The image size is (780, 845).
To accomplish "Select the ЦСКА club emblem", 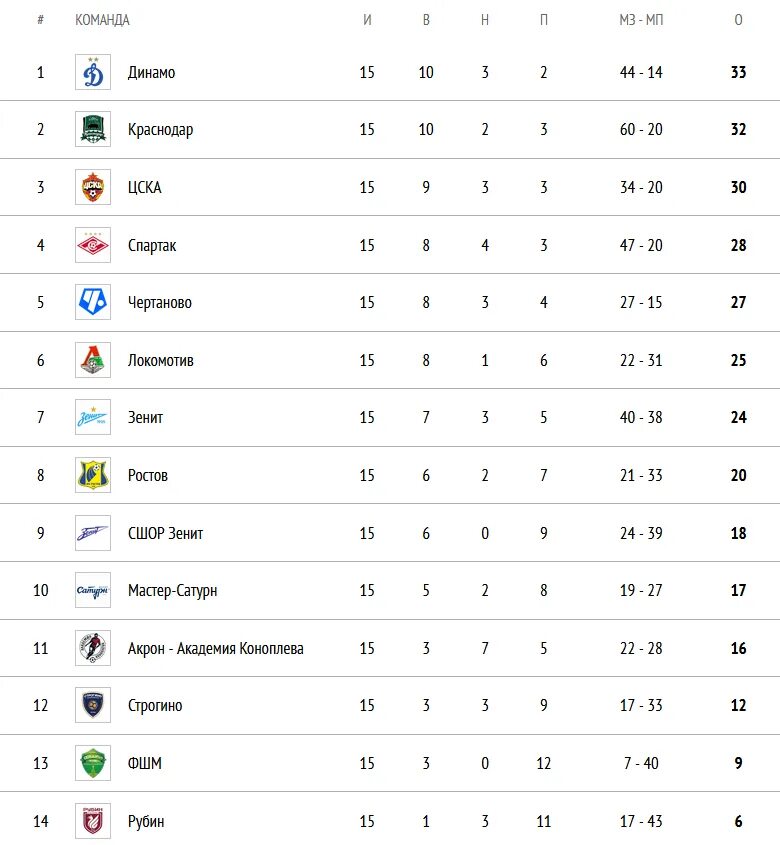I will [x=93, y=187].
